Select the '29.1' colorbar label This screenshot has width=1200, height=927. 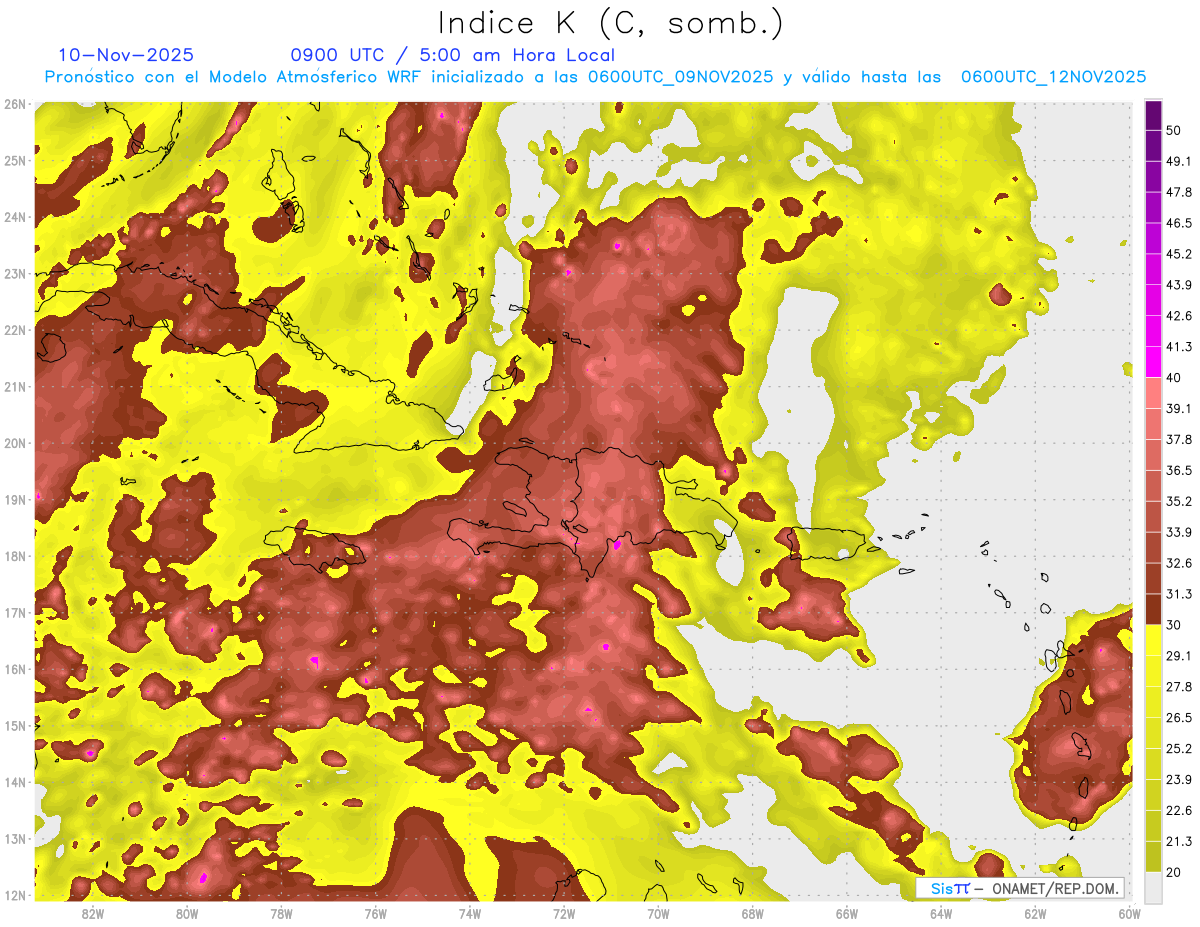(1179, 655)
